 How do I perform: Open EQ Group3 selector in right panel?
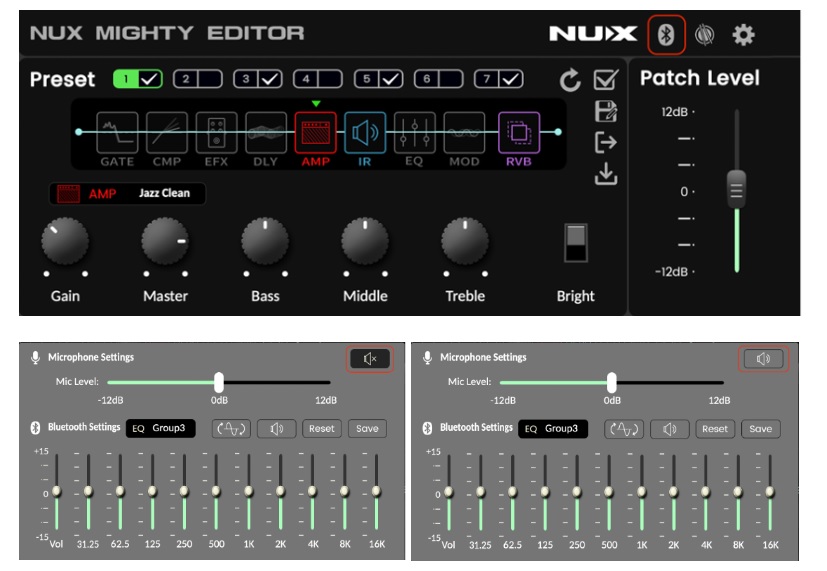click(553, 429)
